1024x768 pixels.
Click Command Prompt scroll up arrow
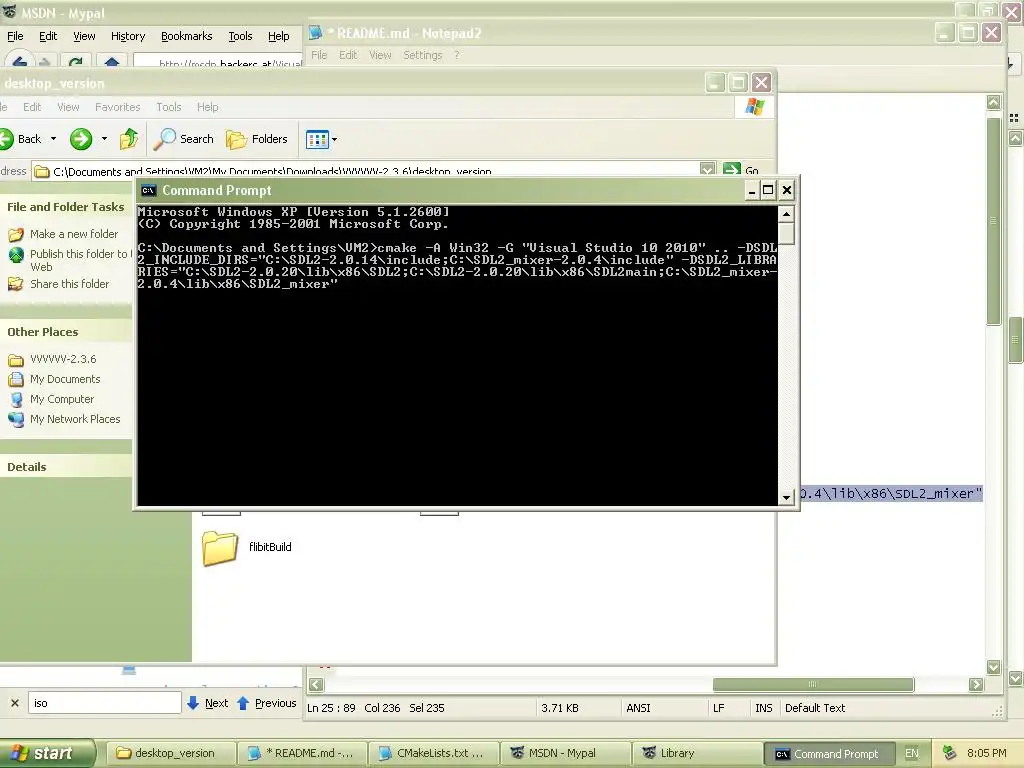click(x=786, y=214)
